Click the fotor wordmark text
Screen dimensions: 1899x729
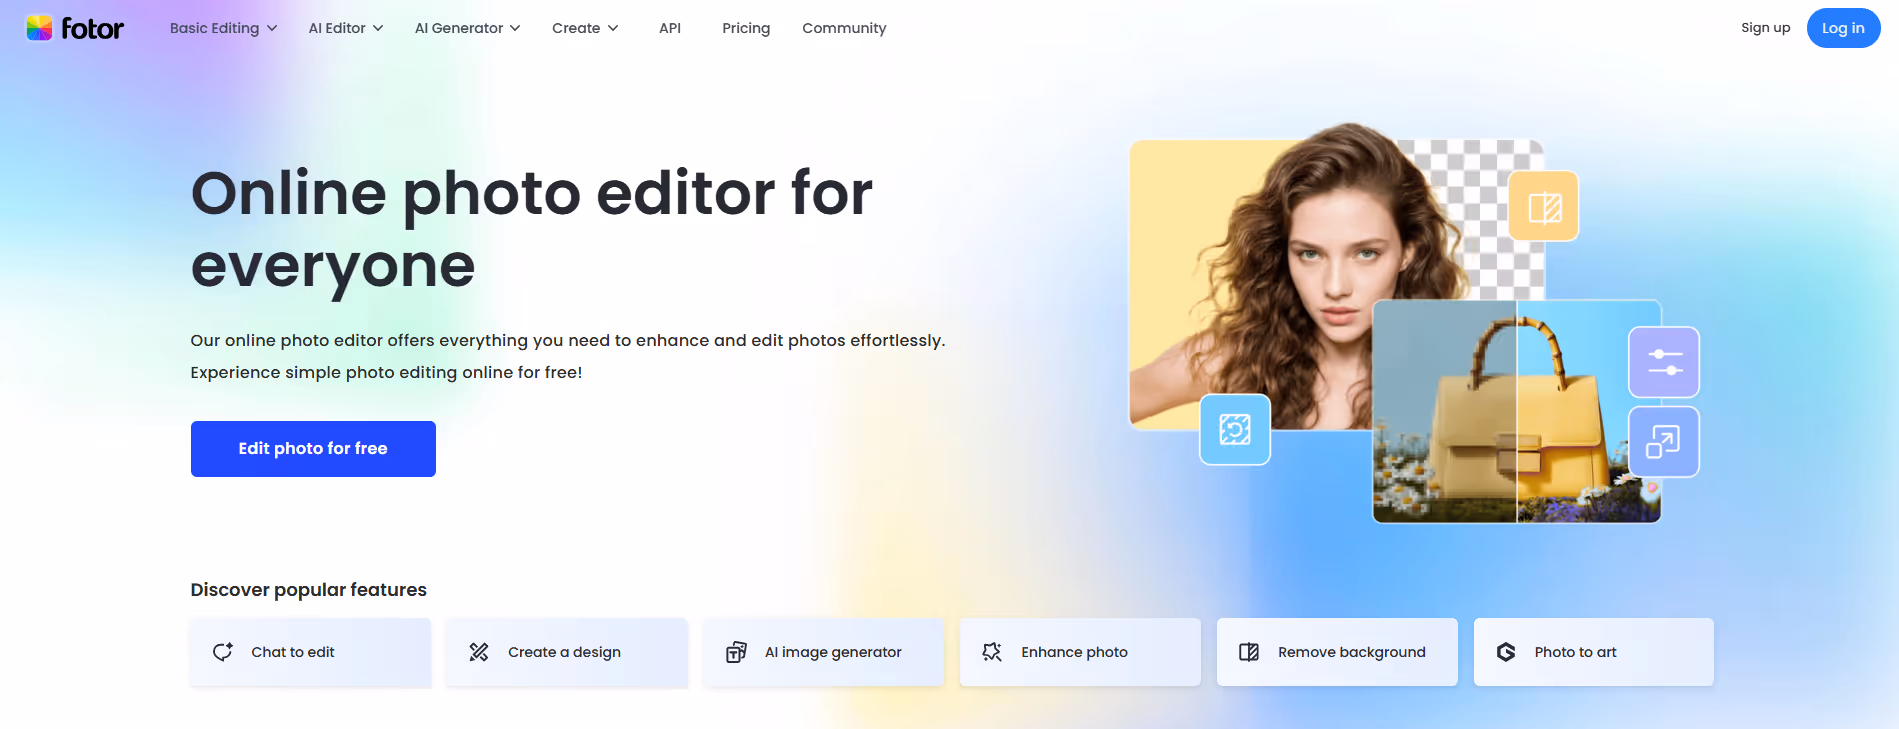point(93,28)
